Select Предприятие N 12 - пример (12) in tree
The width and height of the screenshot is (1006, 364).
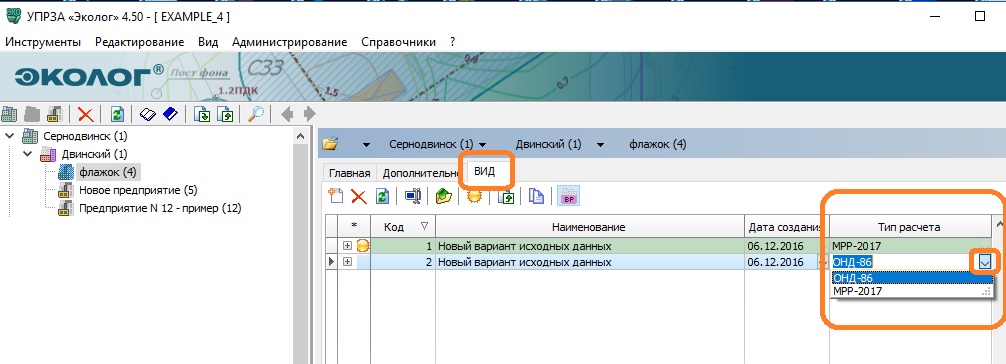point(160,208)
